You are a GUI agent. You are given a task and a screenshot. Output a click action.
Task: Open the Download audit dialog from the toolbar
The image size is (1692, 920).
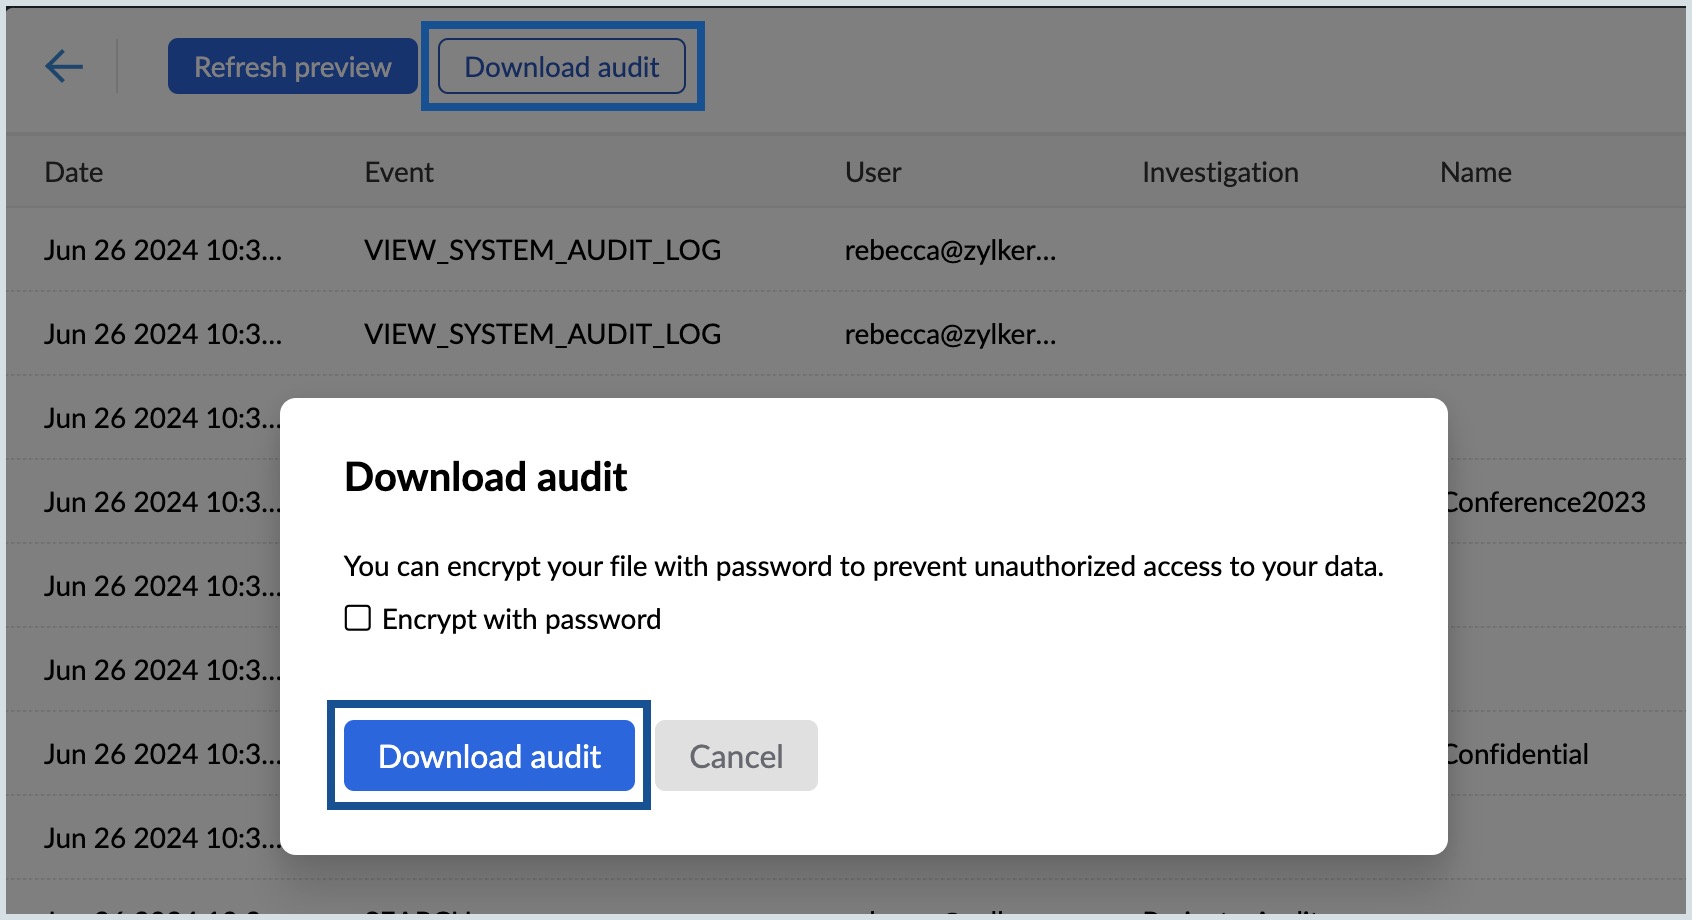pos(561,66)
